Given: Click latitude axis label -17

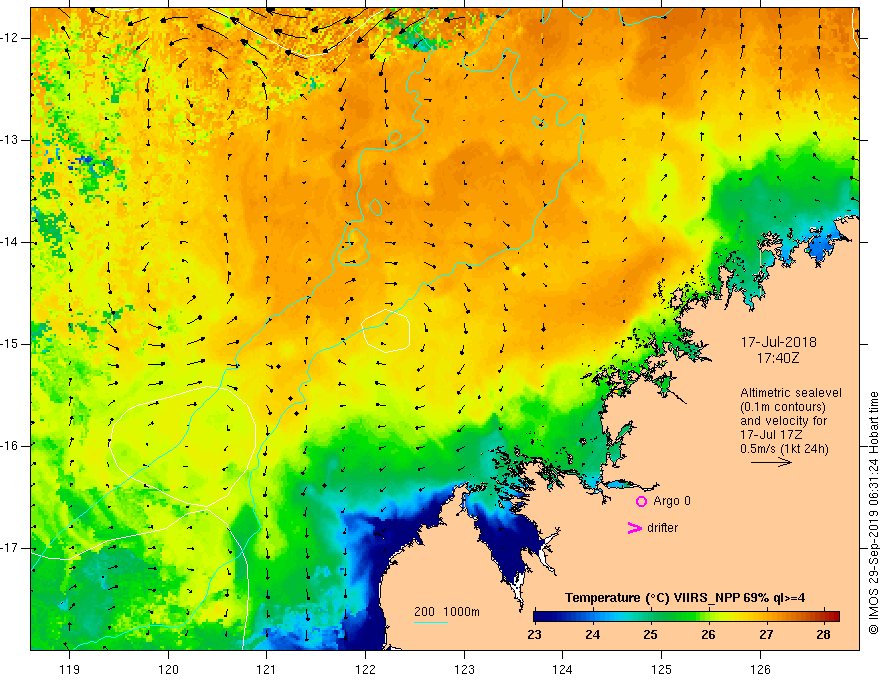Looking at the screenshot, I should coord(11,548).
